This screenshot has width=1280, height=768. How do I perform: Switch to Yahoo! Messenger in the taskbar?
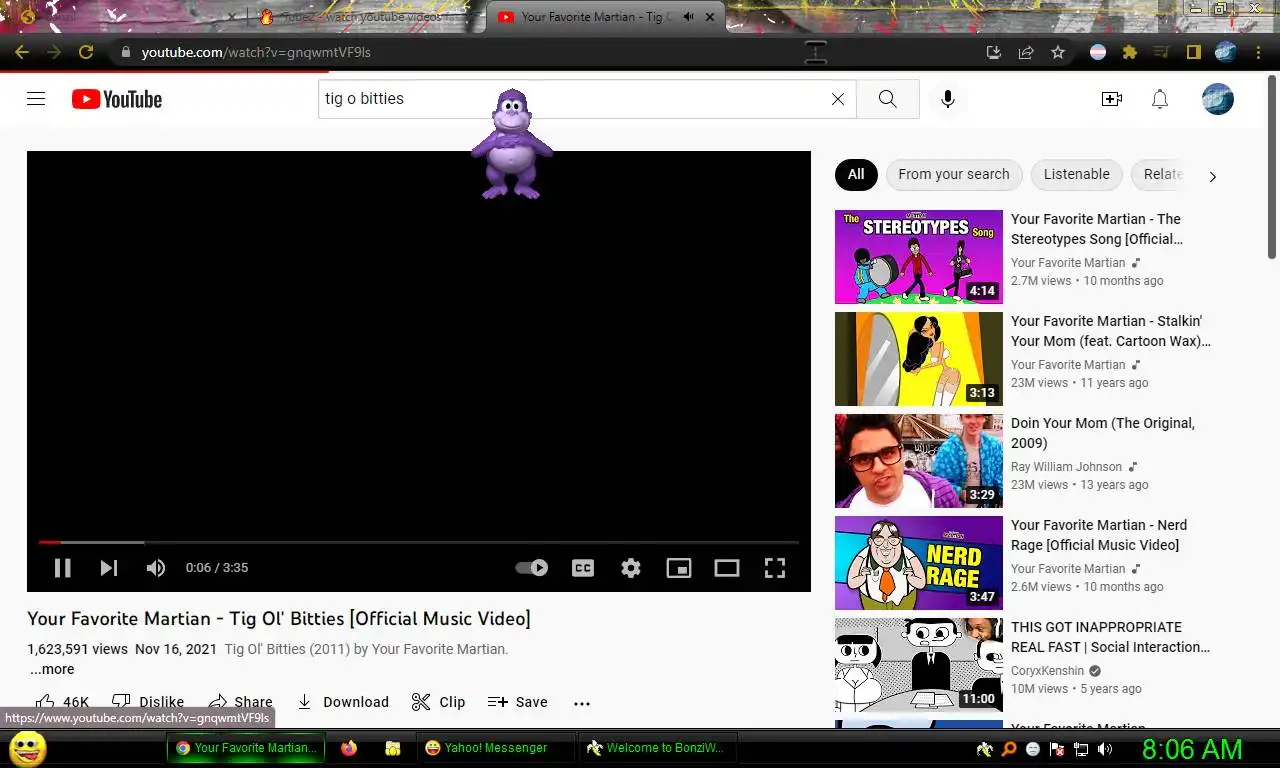(496, 748)
